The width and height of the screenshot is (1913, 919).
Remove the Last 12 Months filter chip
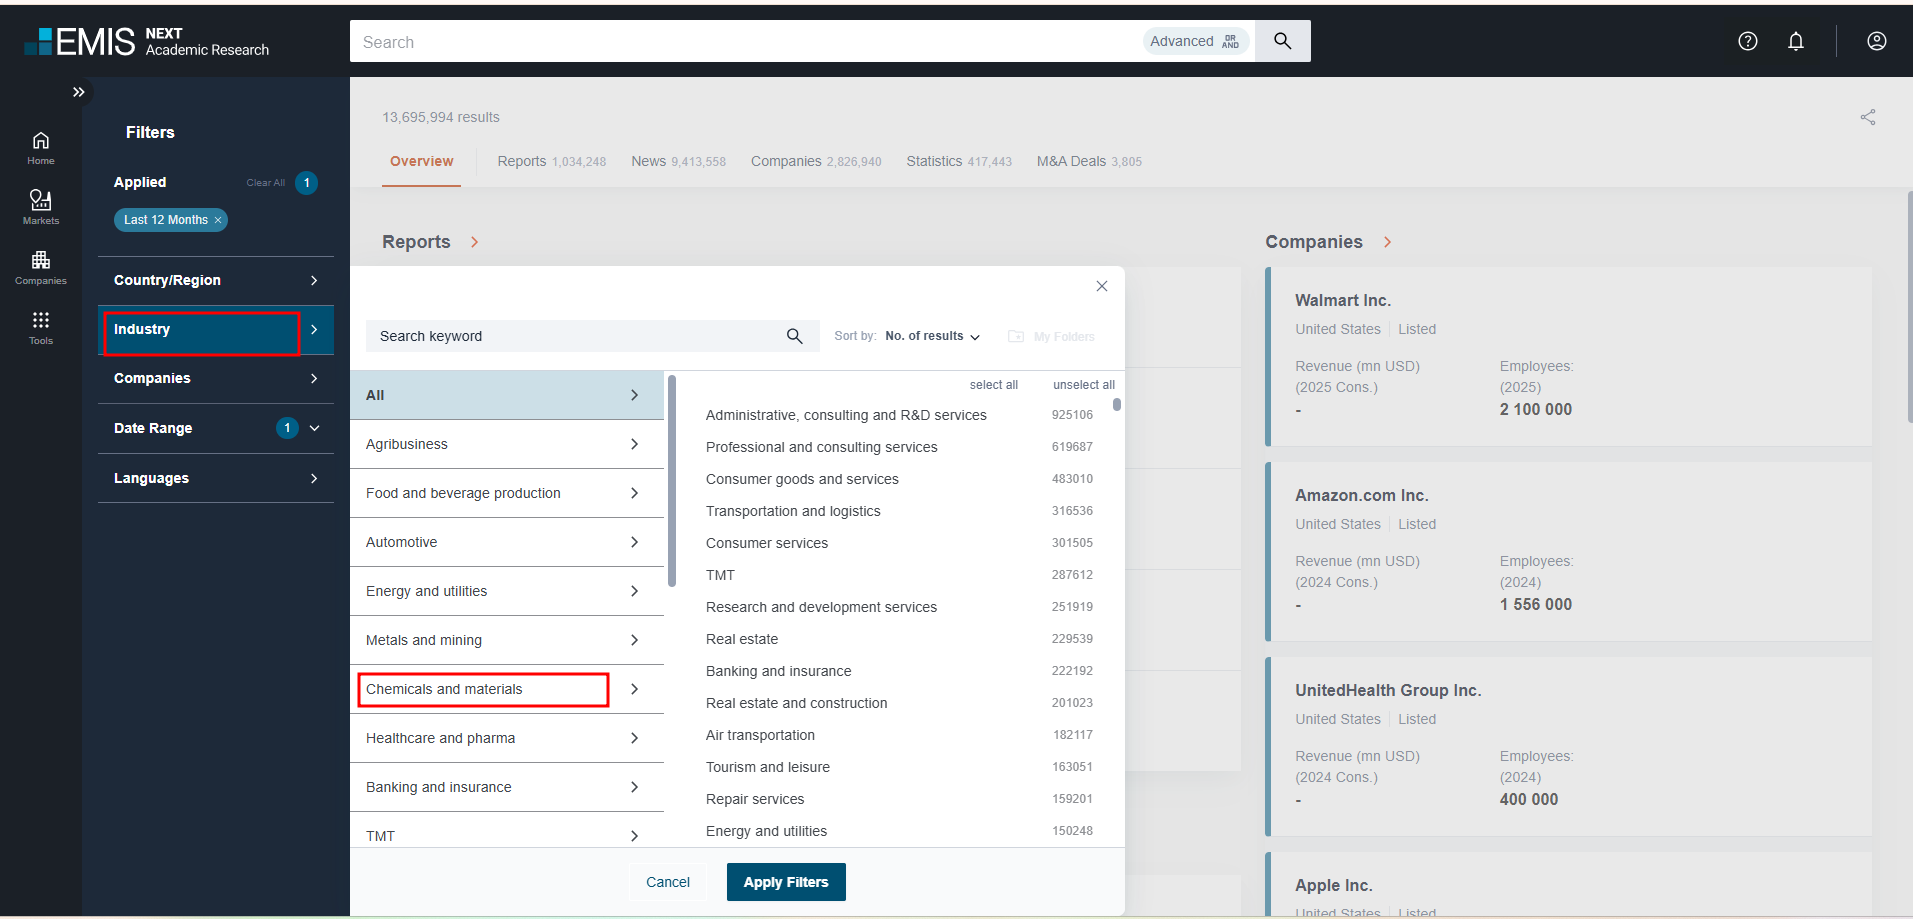[218, 220]
